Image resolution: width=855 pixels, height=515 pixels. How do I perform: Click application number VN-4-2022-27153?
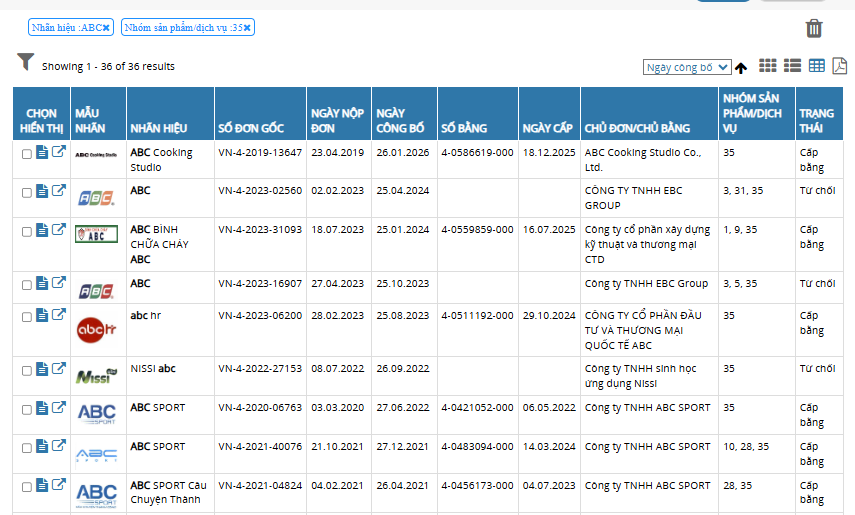click(x=260, y=369)
